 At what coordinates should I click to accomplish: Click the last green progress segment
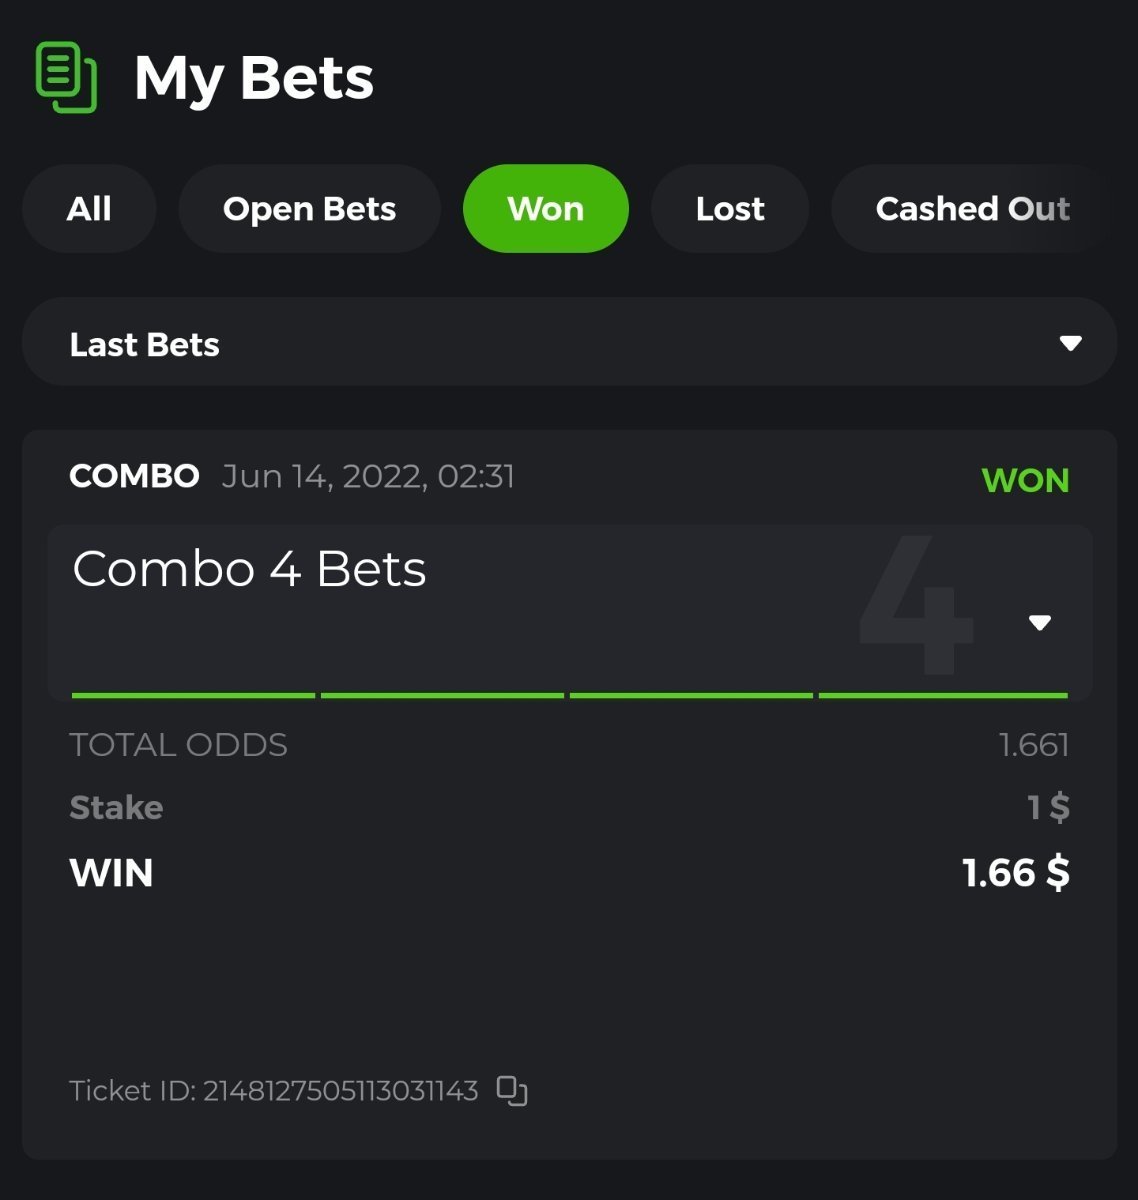tap(943, 695)
